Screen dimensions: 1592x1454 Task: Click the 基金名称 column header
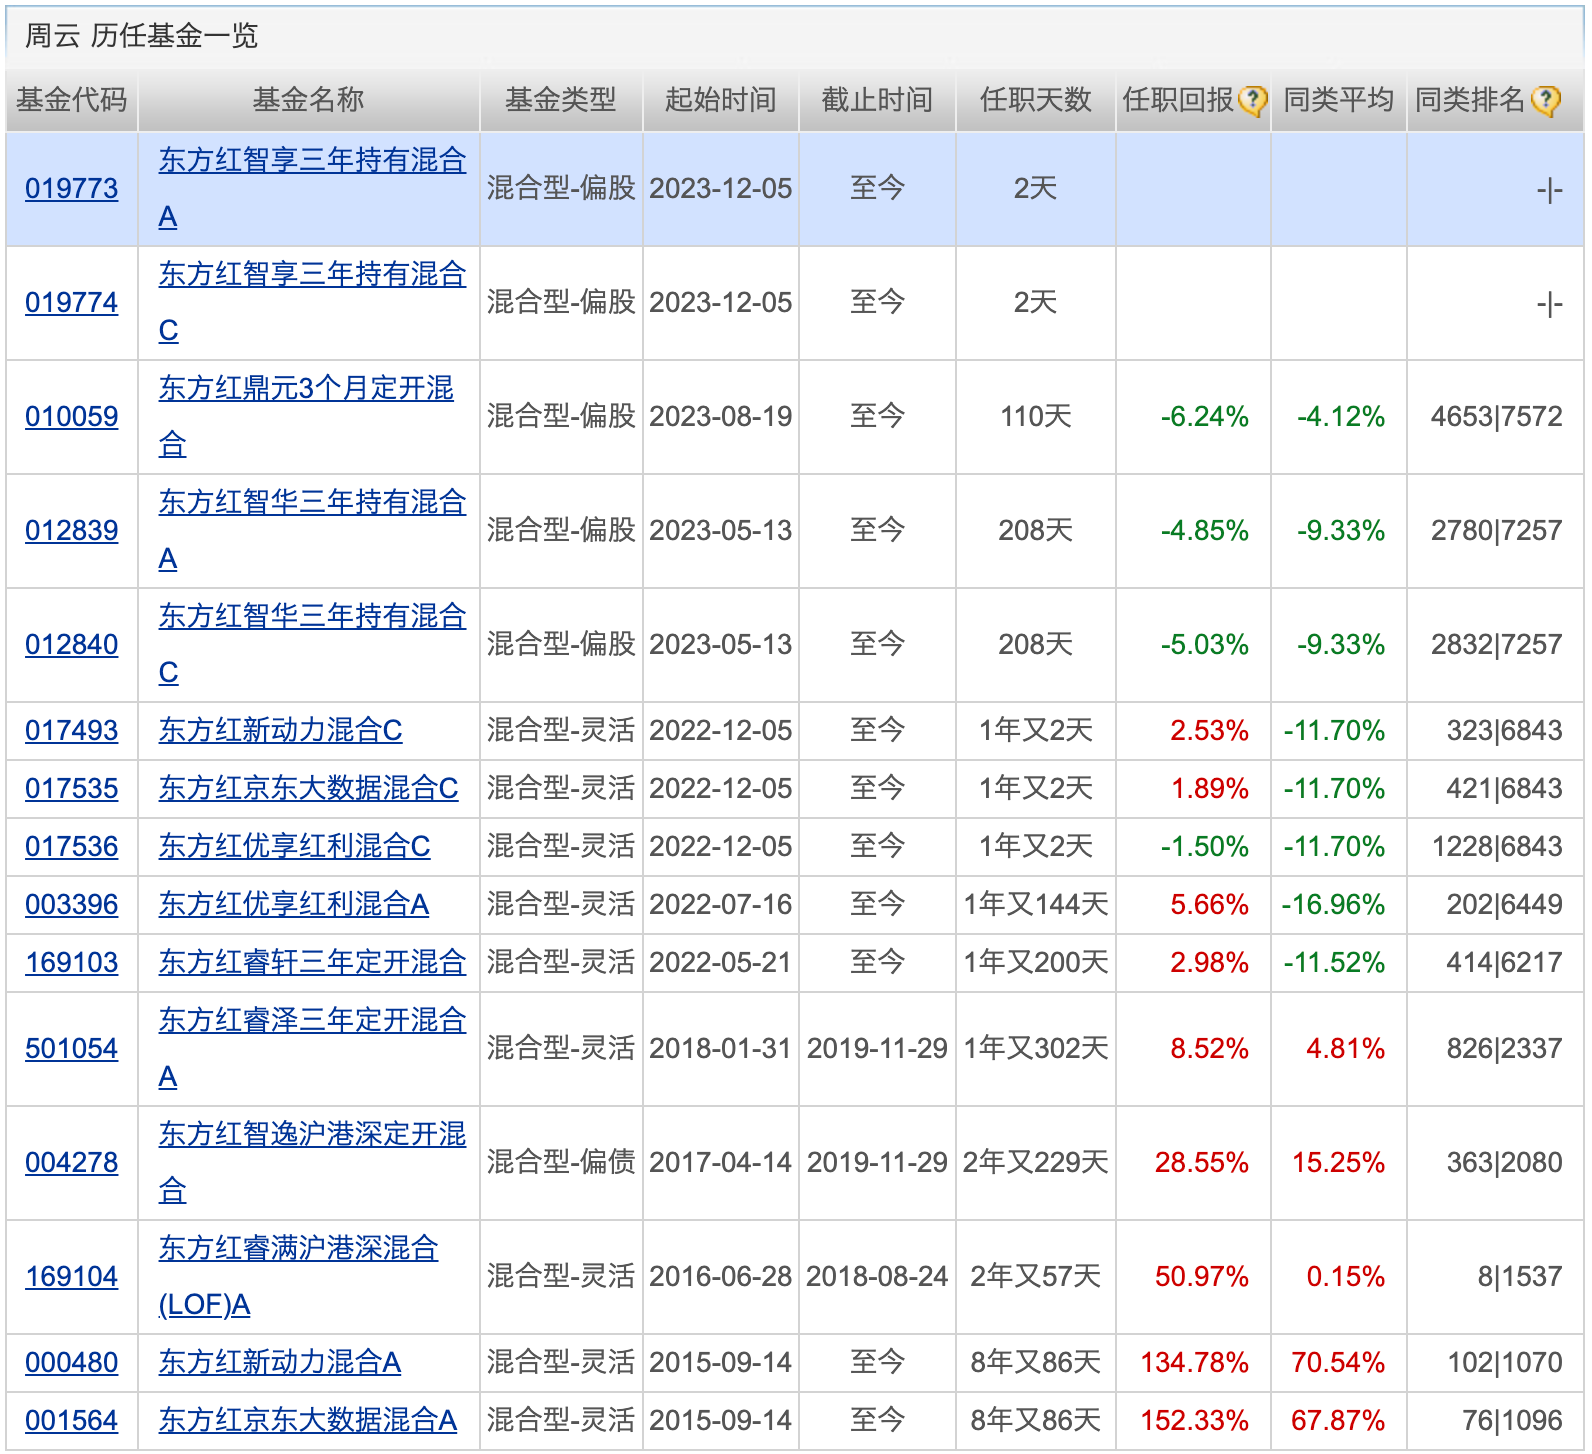point(308,100)
